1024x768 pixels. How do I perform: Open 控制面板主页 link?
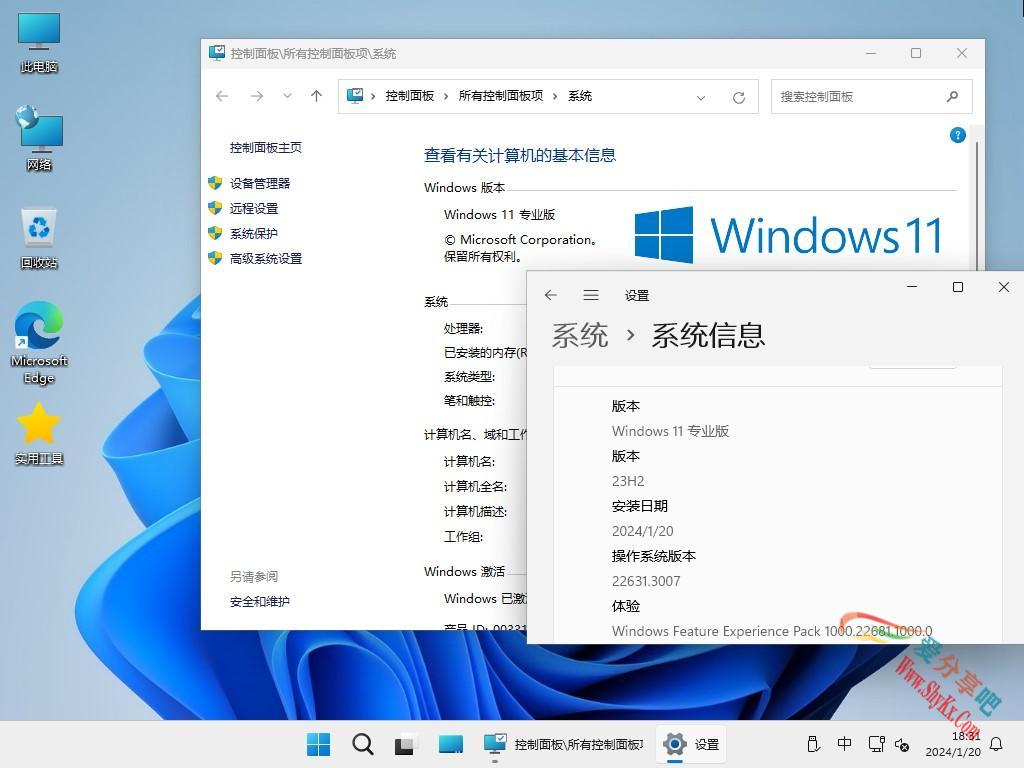coord(266,148)
